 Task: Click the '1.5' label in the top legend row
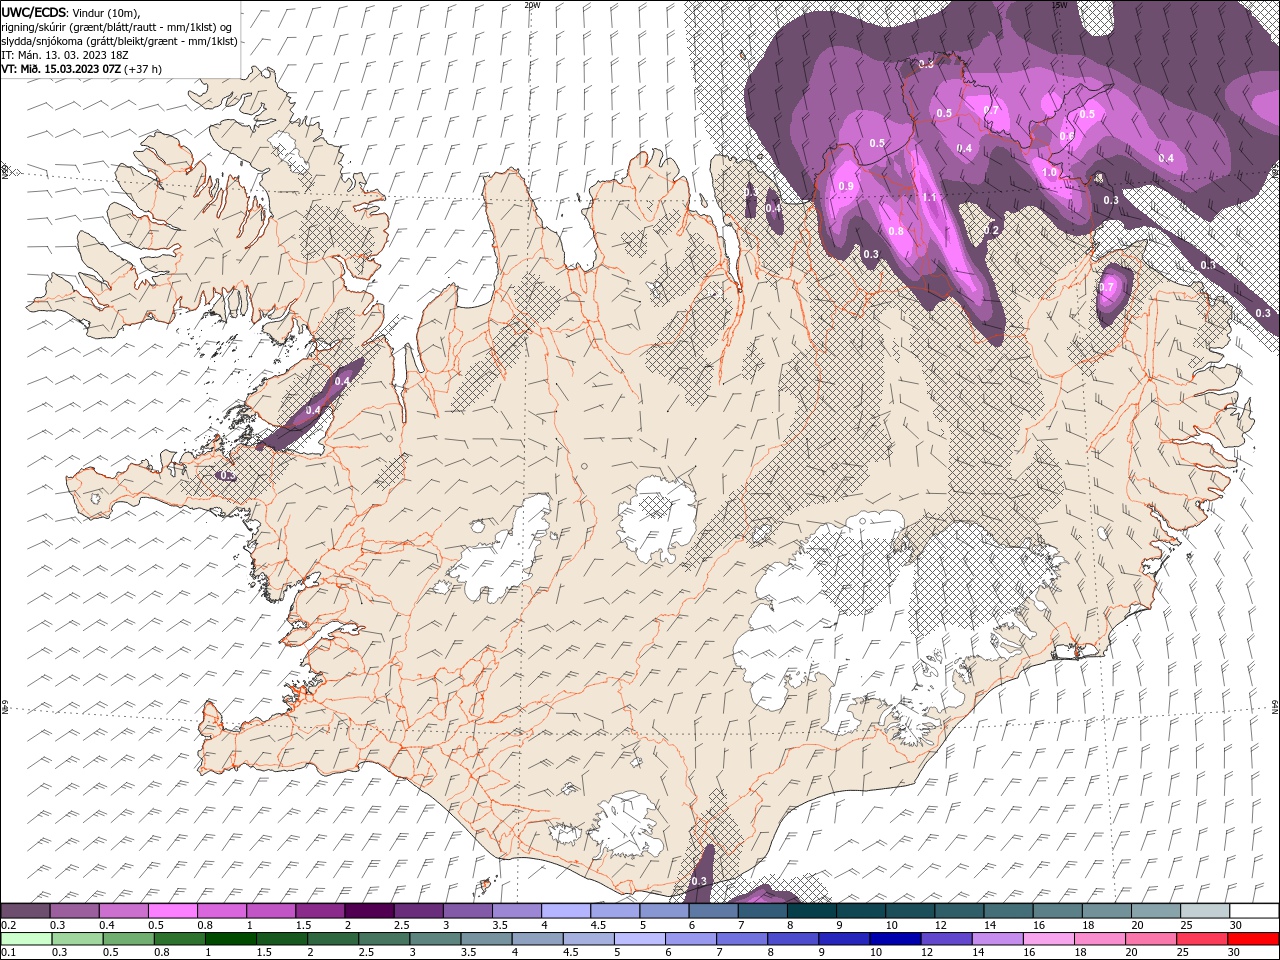click(303, 925)
